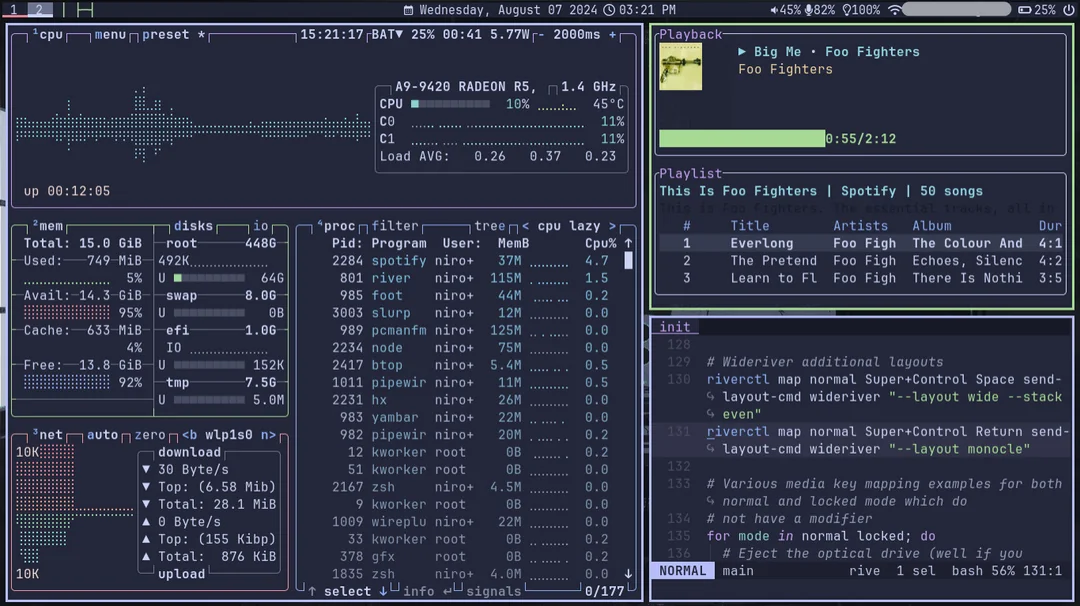Click the layout icon next to workspace tags
This screenshot has height=606, width=1080.
(x=84, y=10)
